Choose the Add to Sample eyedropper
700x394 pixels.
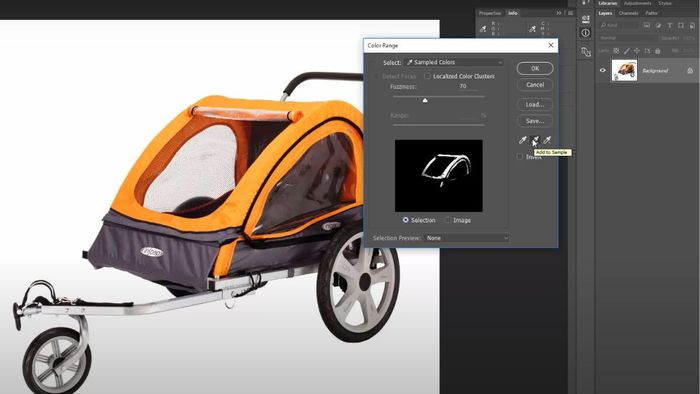[x=535, y=140]
